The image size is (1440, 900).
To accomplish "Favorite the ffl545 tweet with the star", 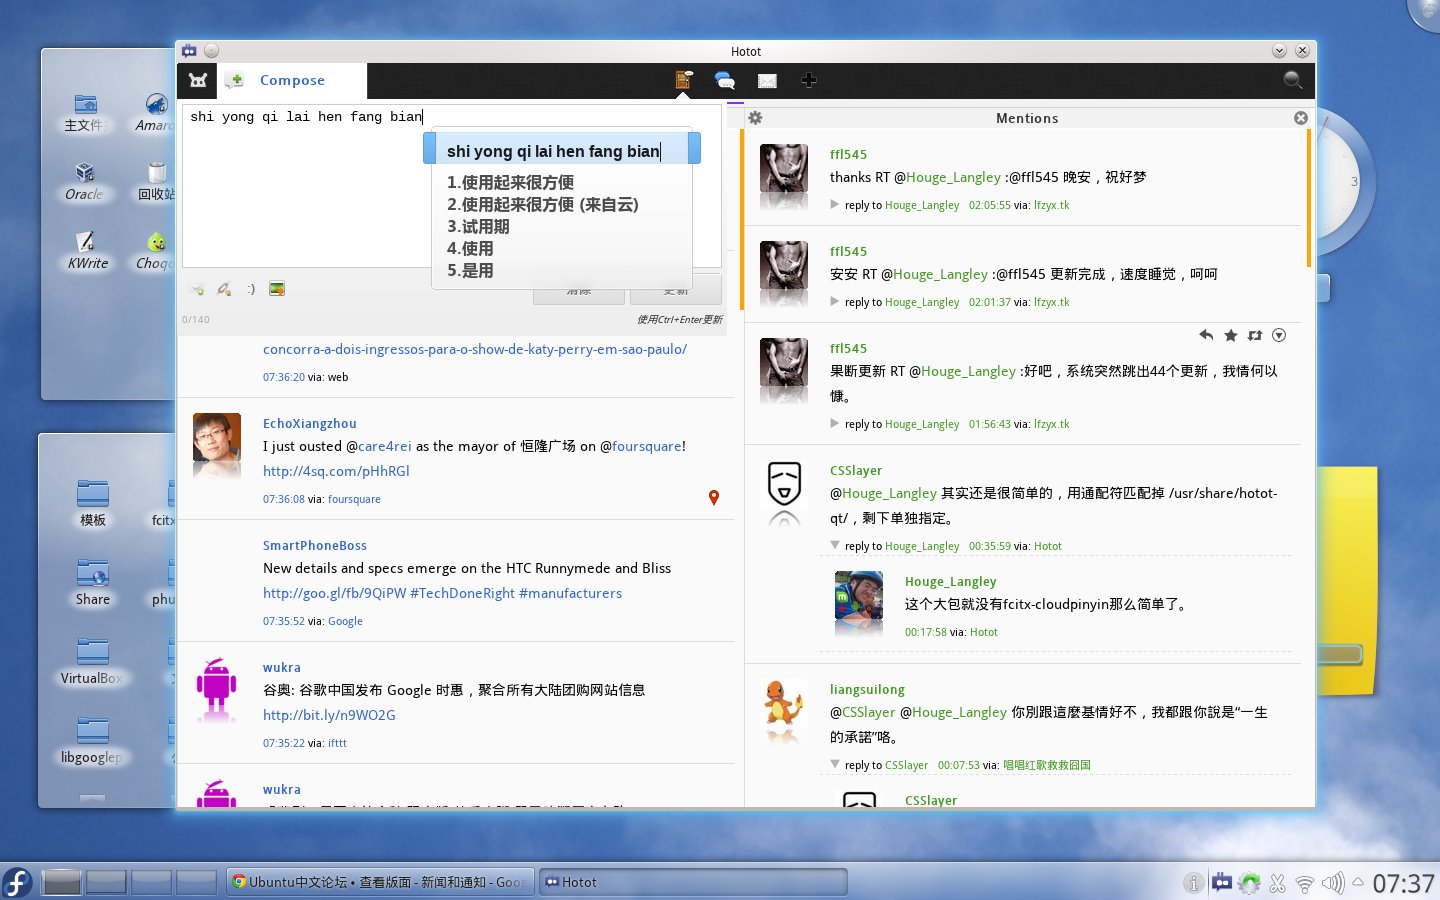I will (x=1231, y=335).
